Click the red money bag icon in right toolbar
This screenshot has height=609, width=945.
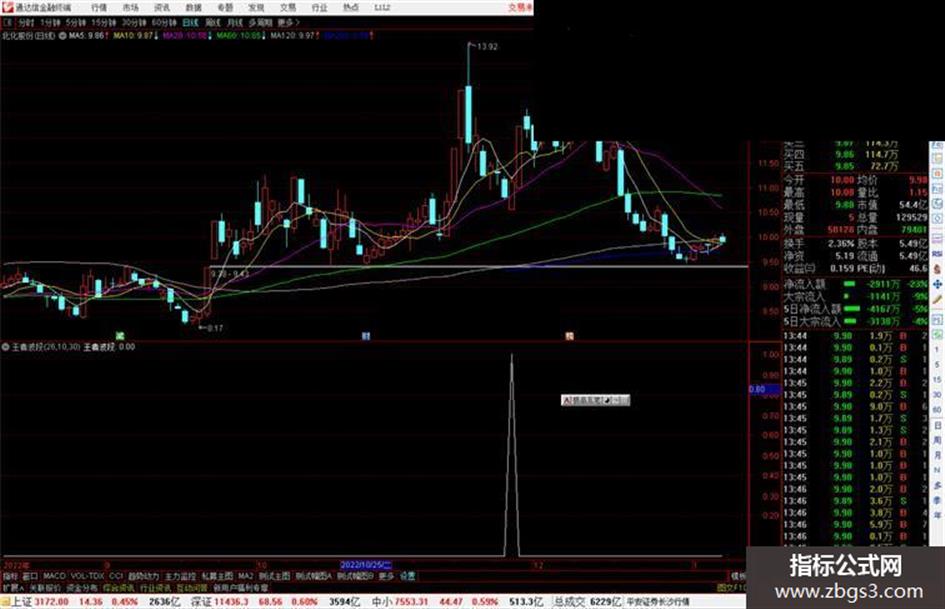937,269
